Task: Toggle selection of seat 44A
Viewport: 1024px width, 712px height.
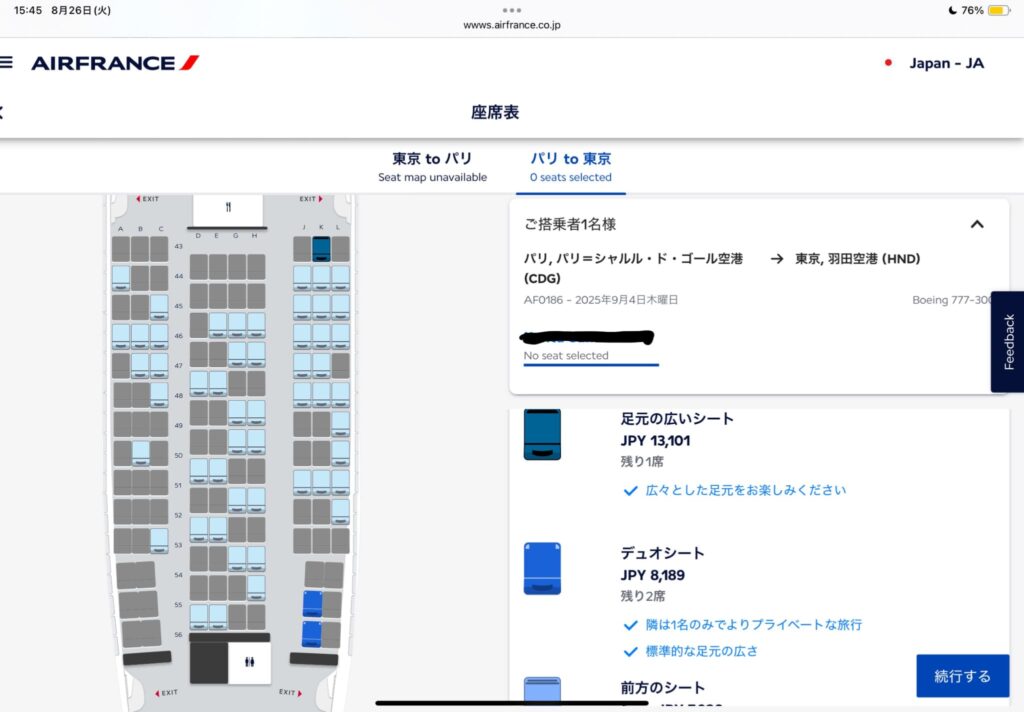Action: [121, 277]
